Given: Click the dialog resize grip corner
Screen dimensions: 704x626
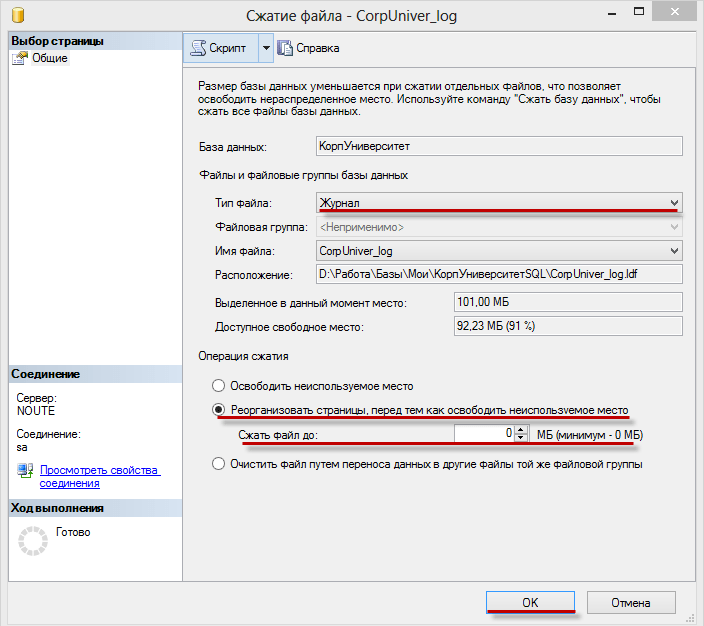Looking at the screenshot, I should [691, 619].
